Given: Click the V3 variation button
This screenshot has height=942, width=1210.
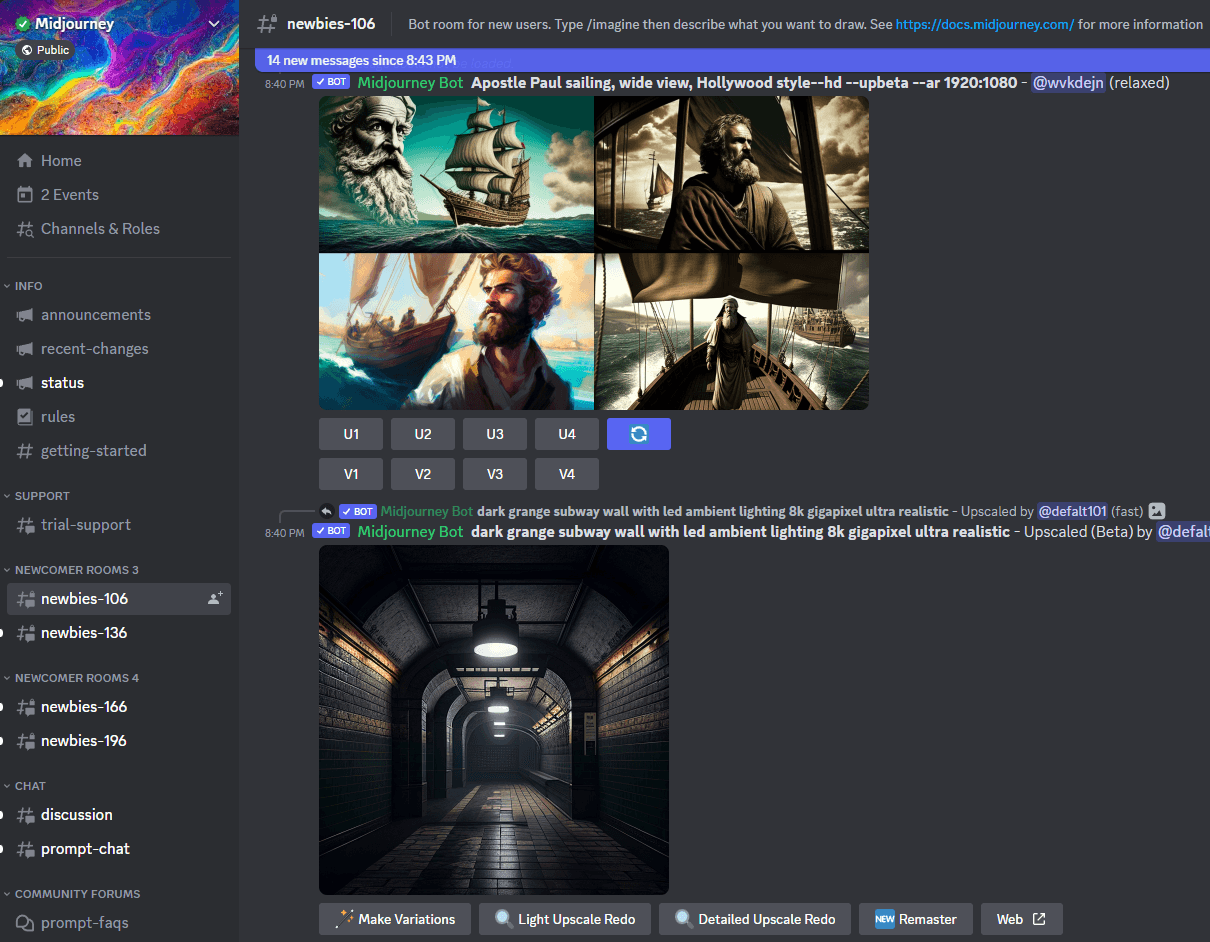Looking at the screenshot, I should (x=495, y=474).
